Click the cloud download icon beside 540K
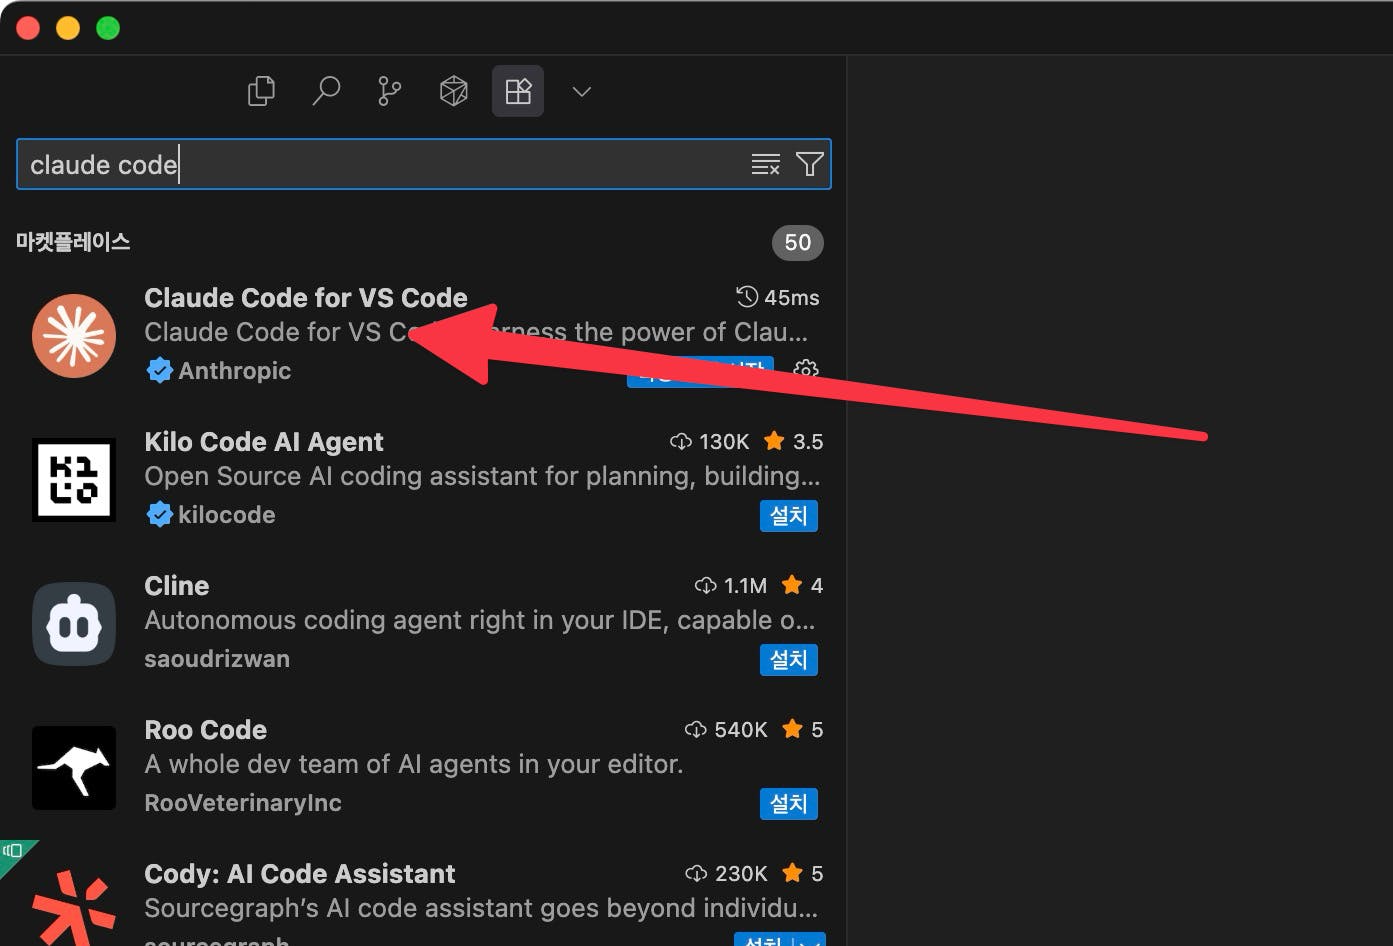 pyautogui.click(x=696, y=730)
